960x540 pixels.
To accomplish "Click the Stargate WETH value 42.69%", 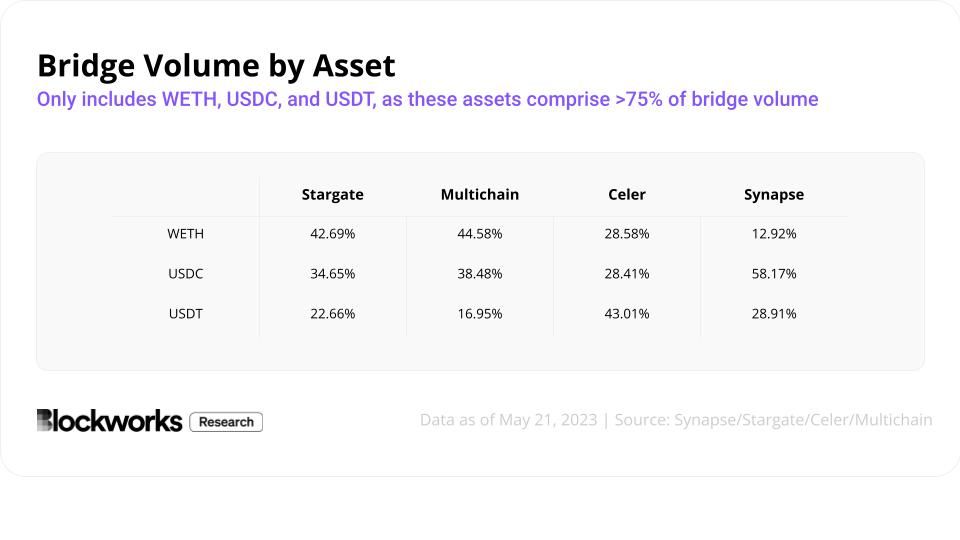I will click(332, 234).
